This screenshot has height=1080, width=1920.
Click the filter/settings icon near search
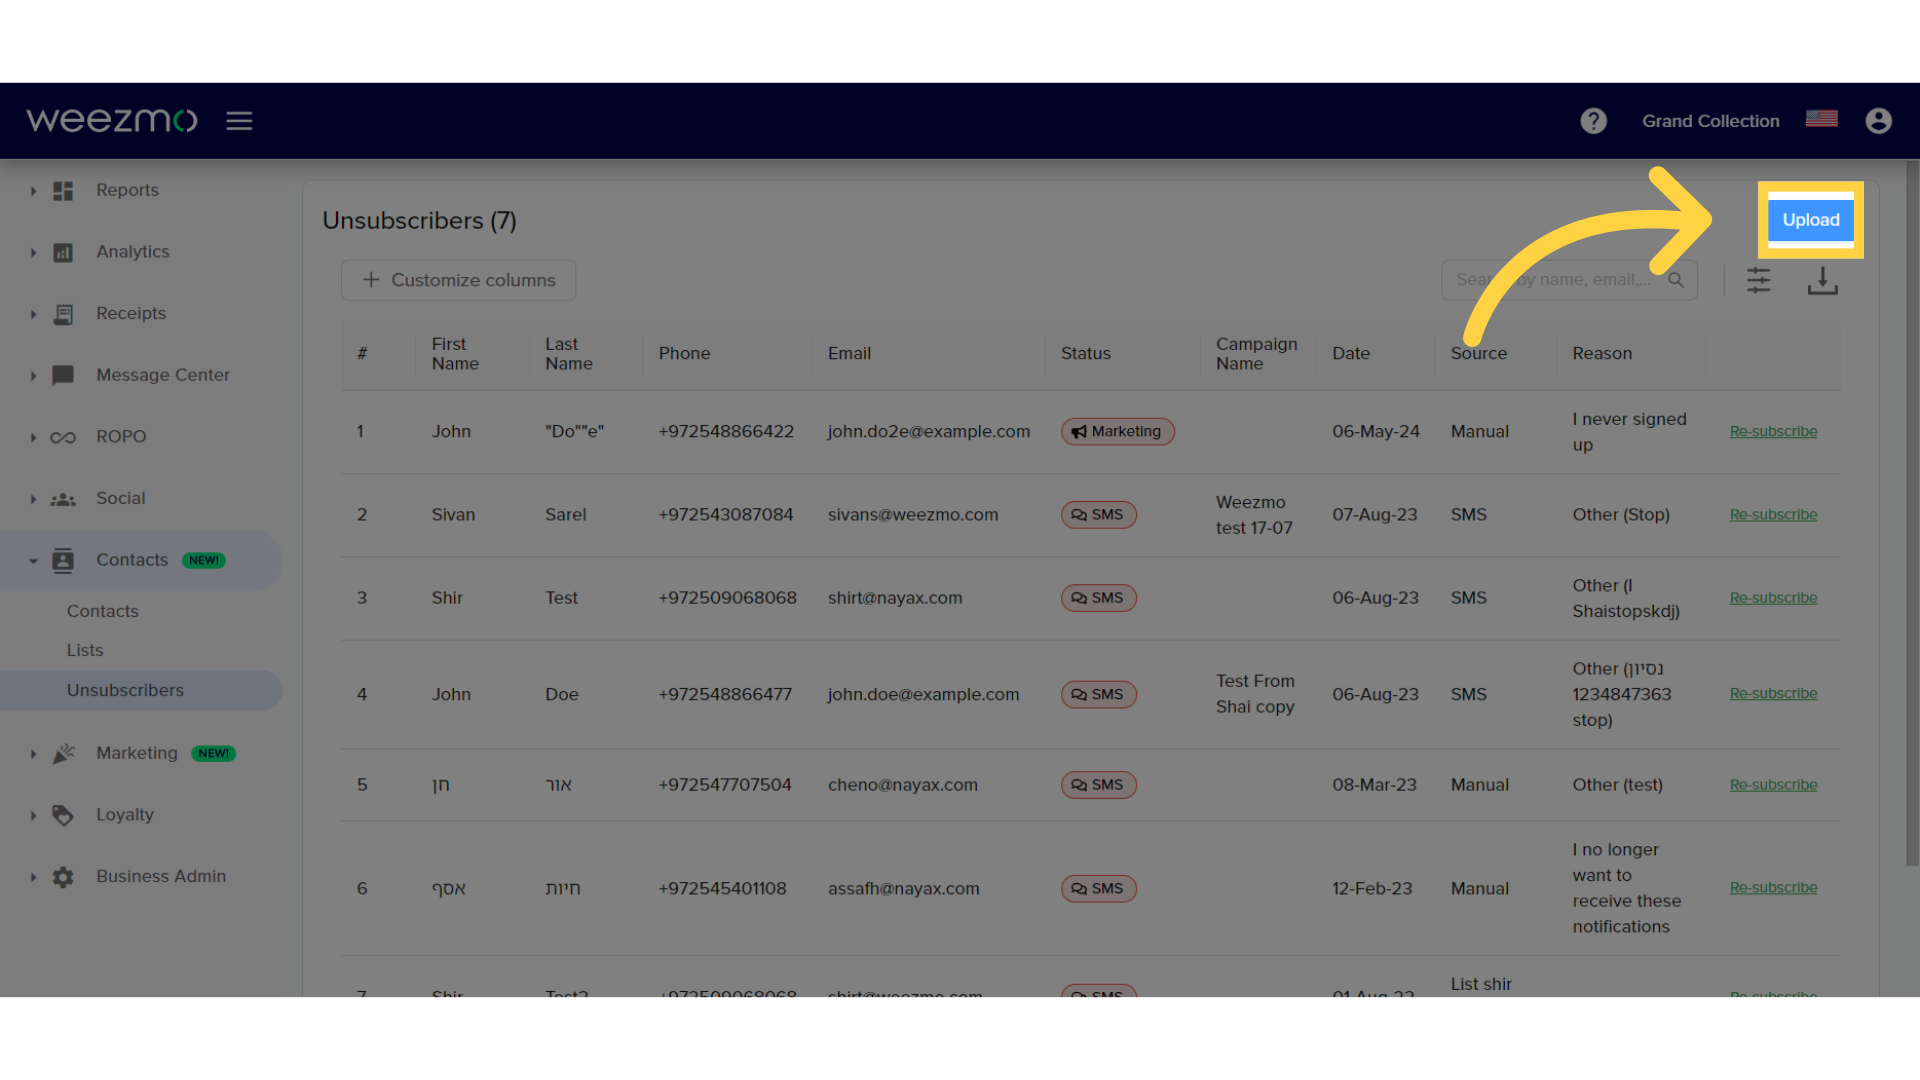coord(1759,280)
